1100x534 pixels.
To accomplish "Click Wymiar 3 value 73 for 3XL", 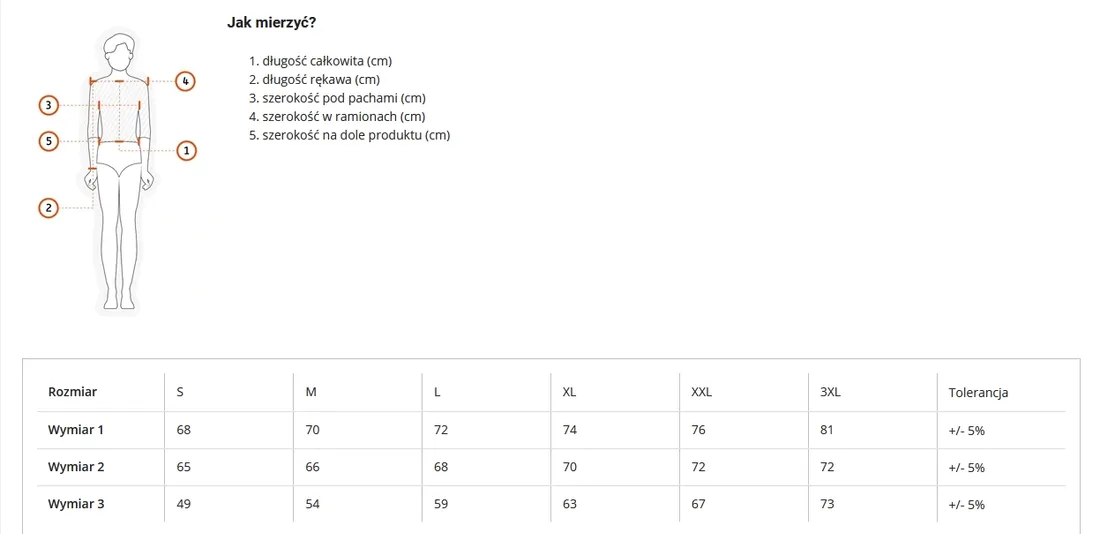I will click(827, 503).
